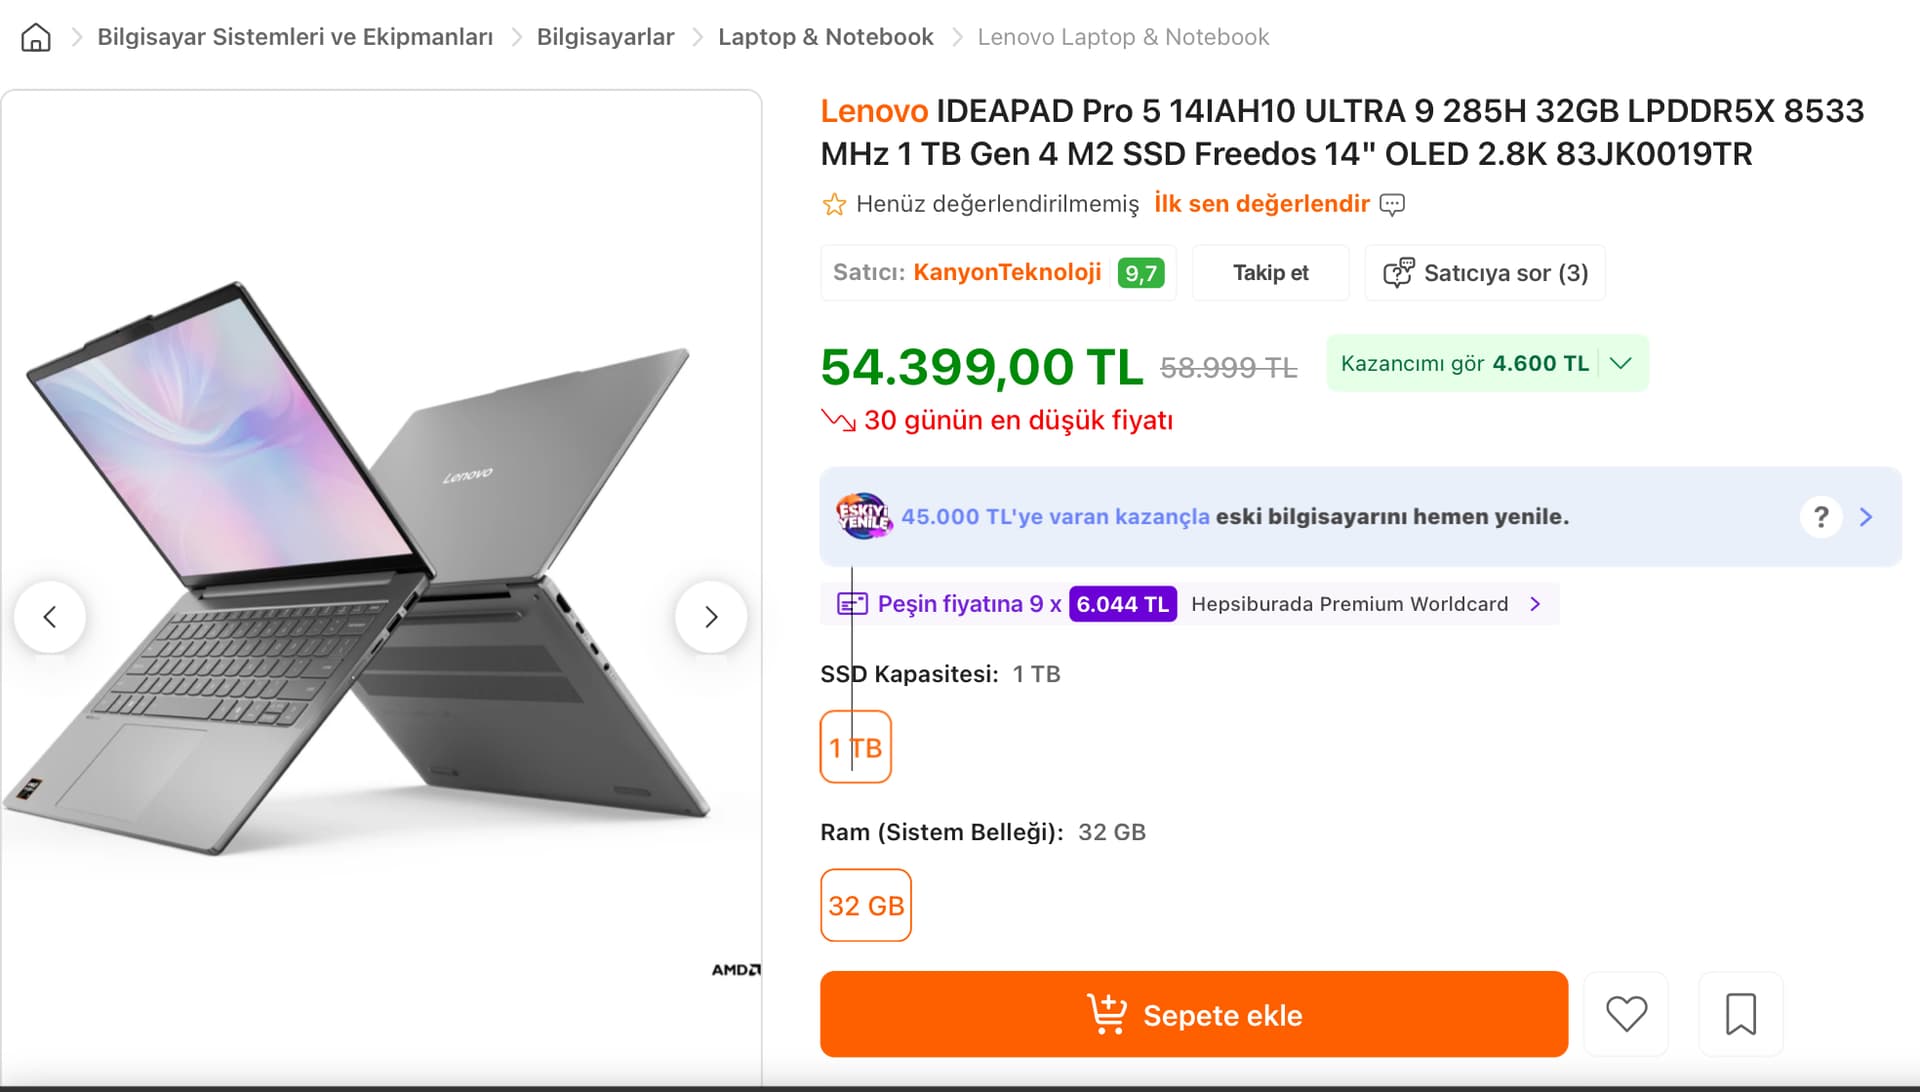
Task: Open the KanyonTeknoloji seller link
Action: tap(1007, 272)
